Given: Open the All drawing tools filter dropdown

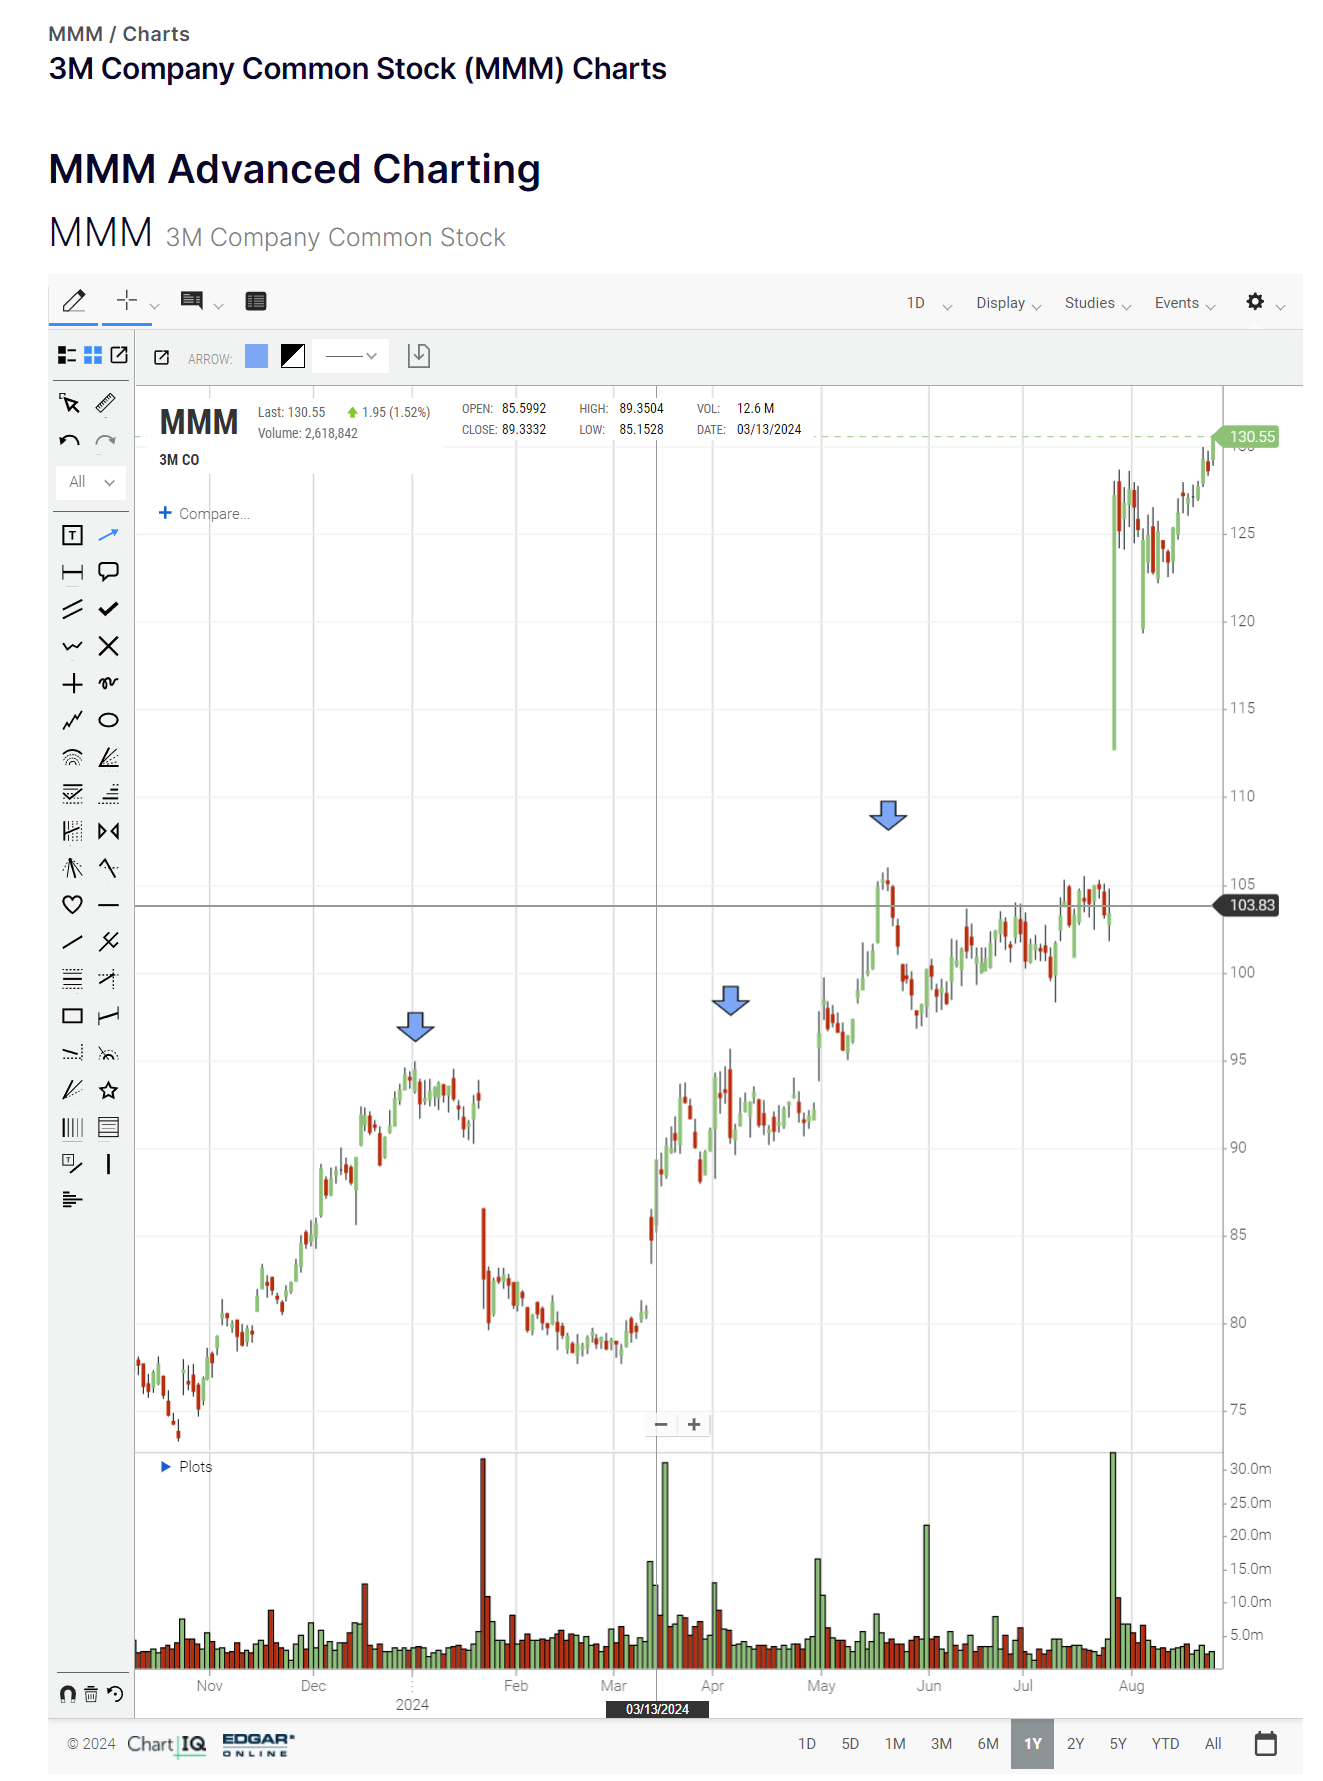Looking at the screenshot, I should coord(91,482).
